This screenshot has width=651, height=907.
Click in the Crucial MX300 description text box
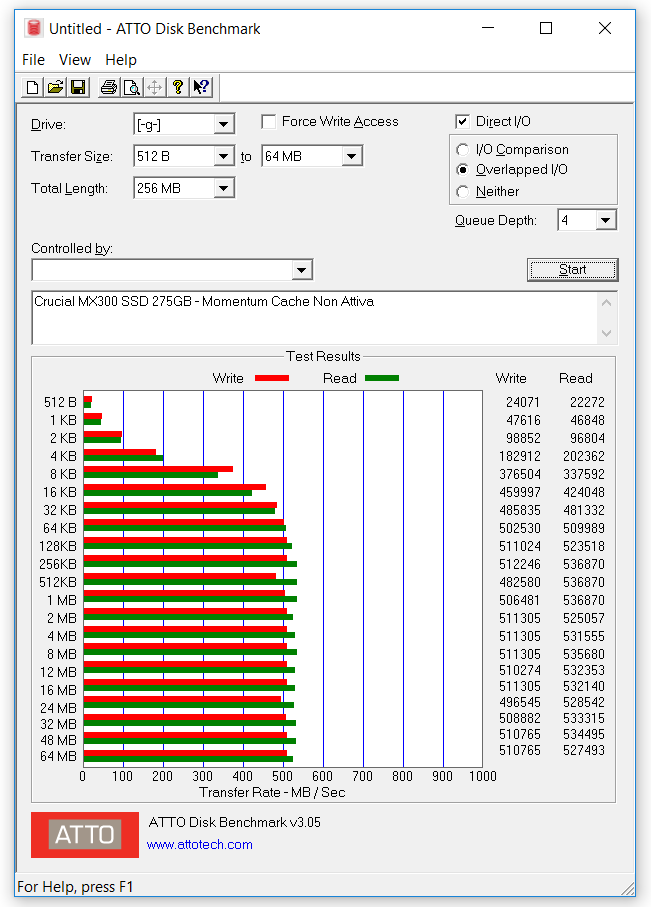[315, 318]
